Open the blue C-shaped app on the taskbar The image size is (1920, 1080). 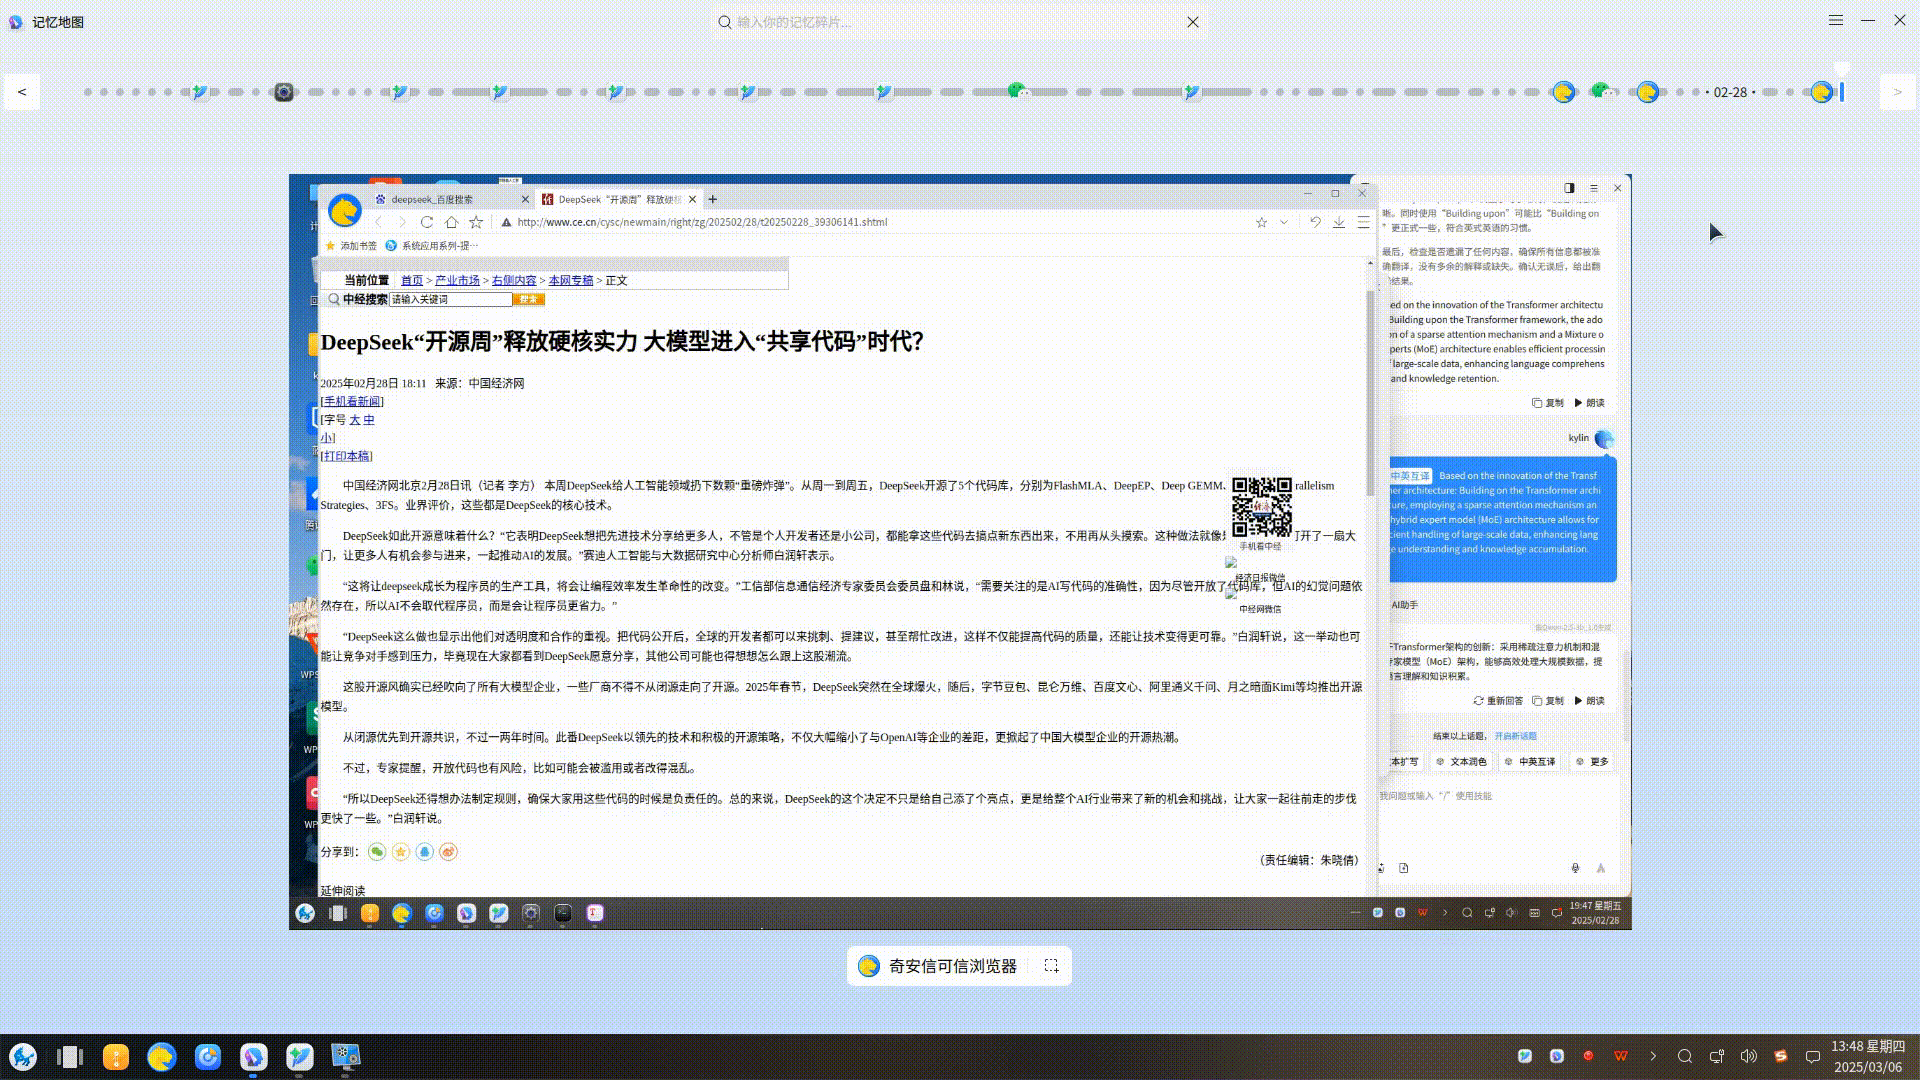[208, 1057]
